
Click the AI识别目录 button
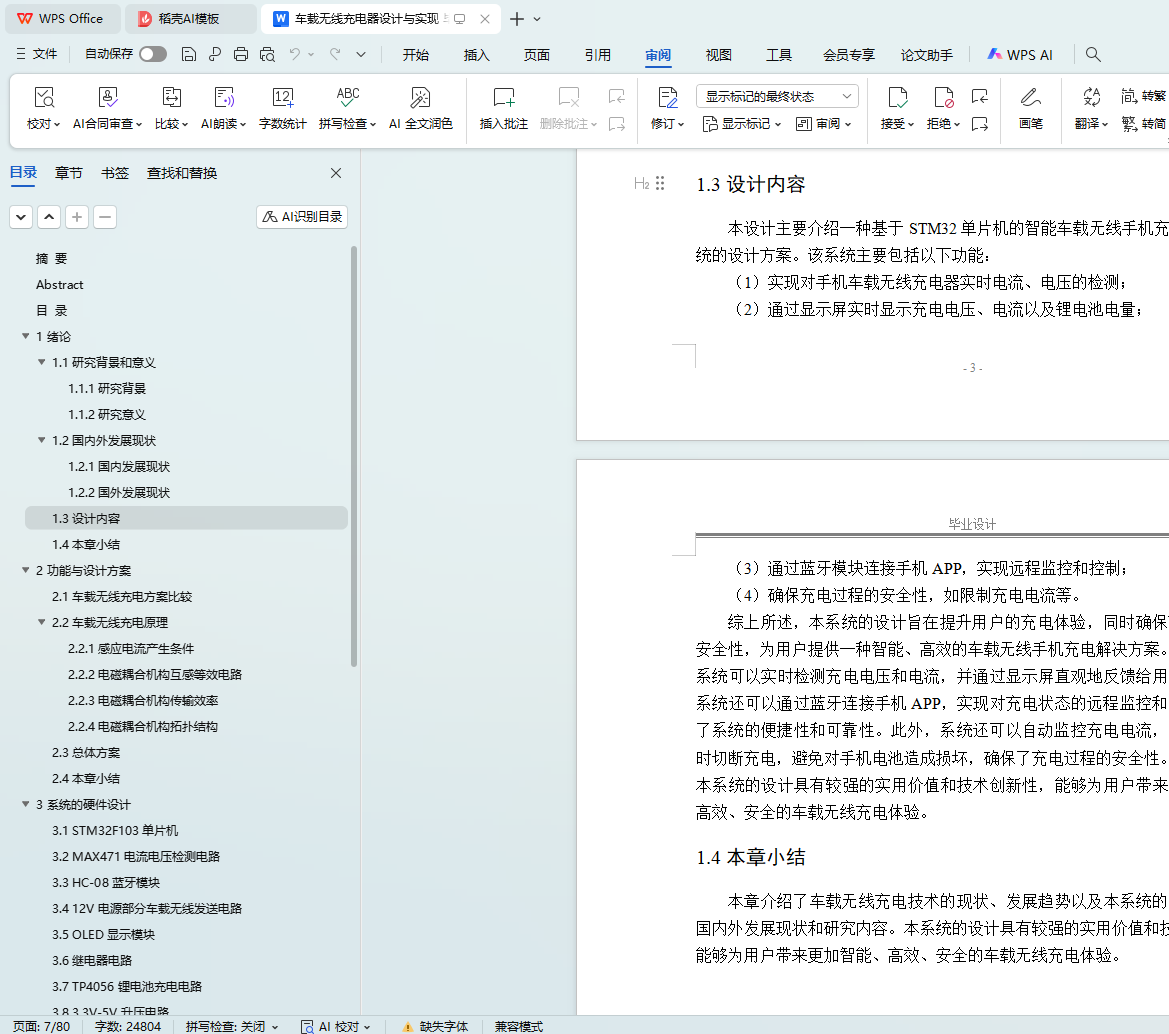point(302,217)
